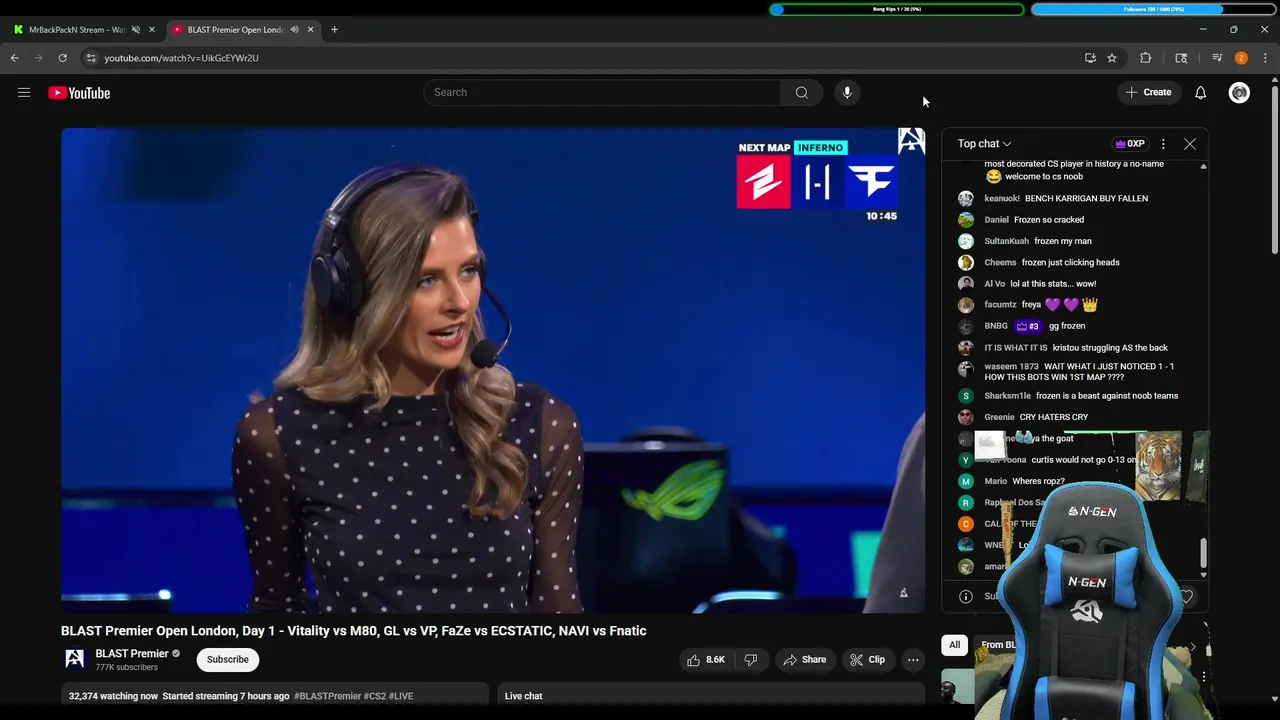Click the #LIVE hashtag
This screenshot has height=720, width=1280.
[401, 696]
